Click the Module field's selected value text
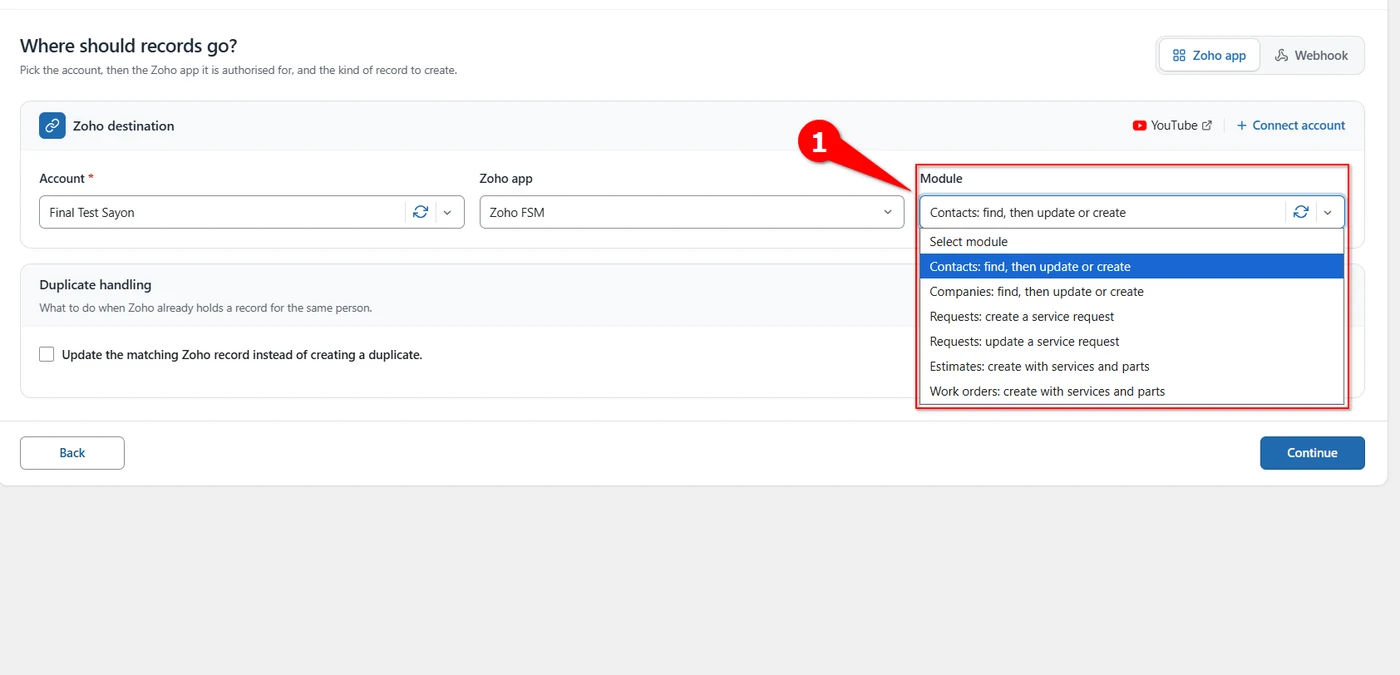Image resolution: width=1400 pixels, height=675 pixels. (1027, 213)
